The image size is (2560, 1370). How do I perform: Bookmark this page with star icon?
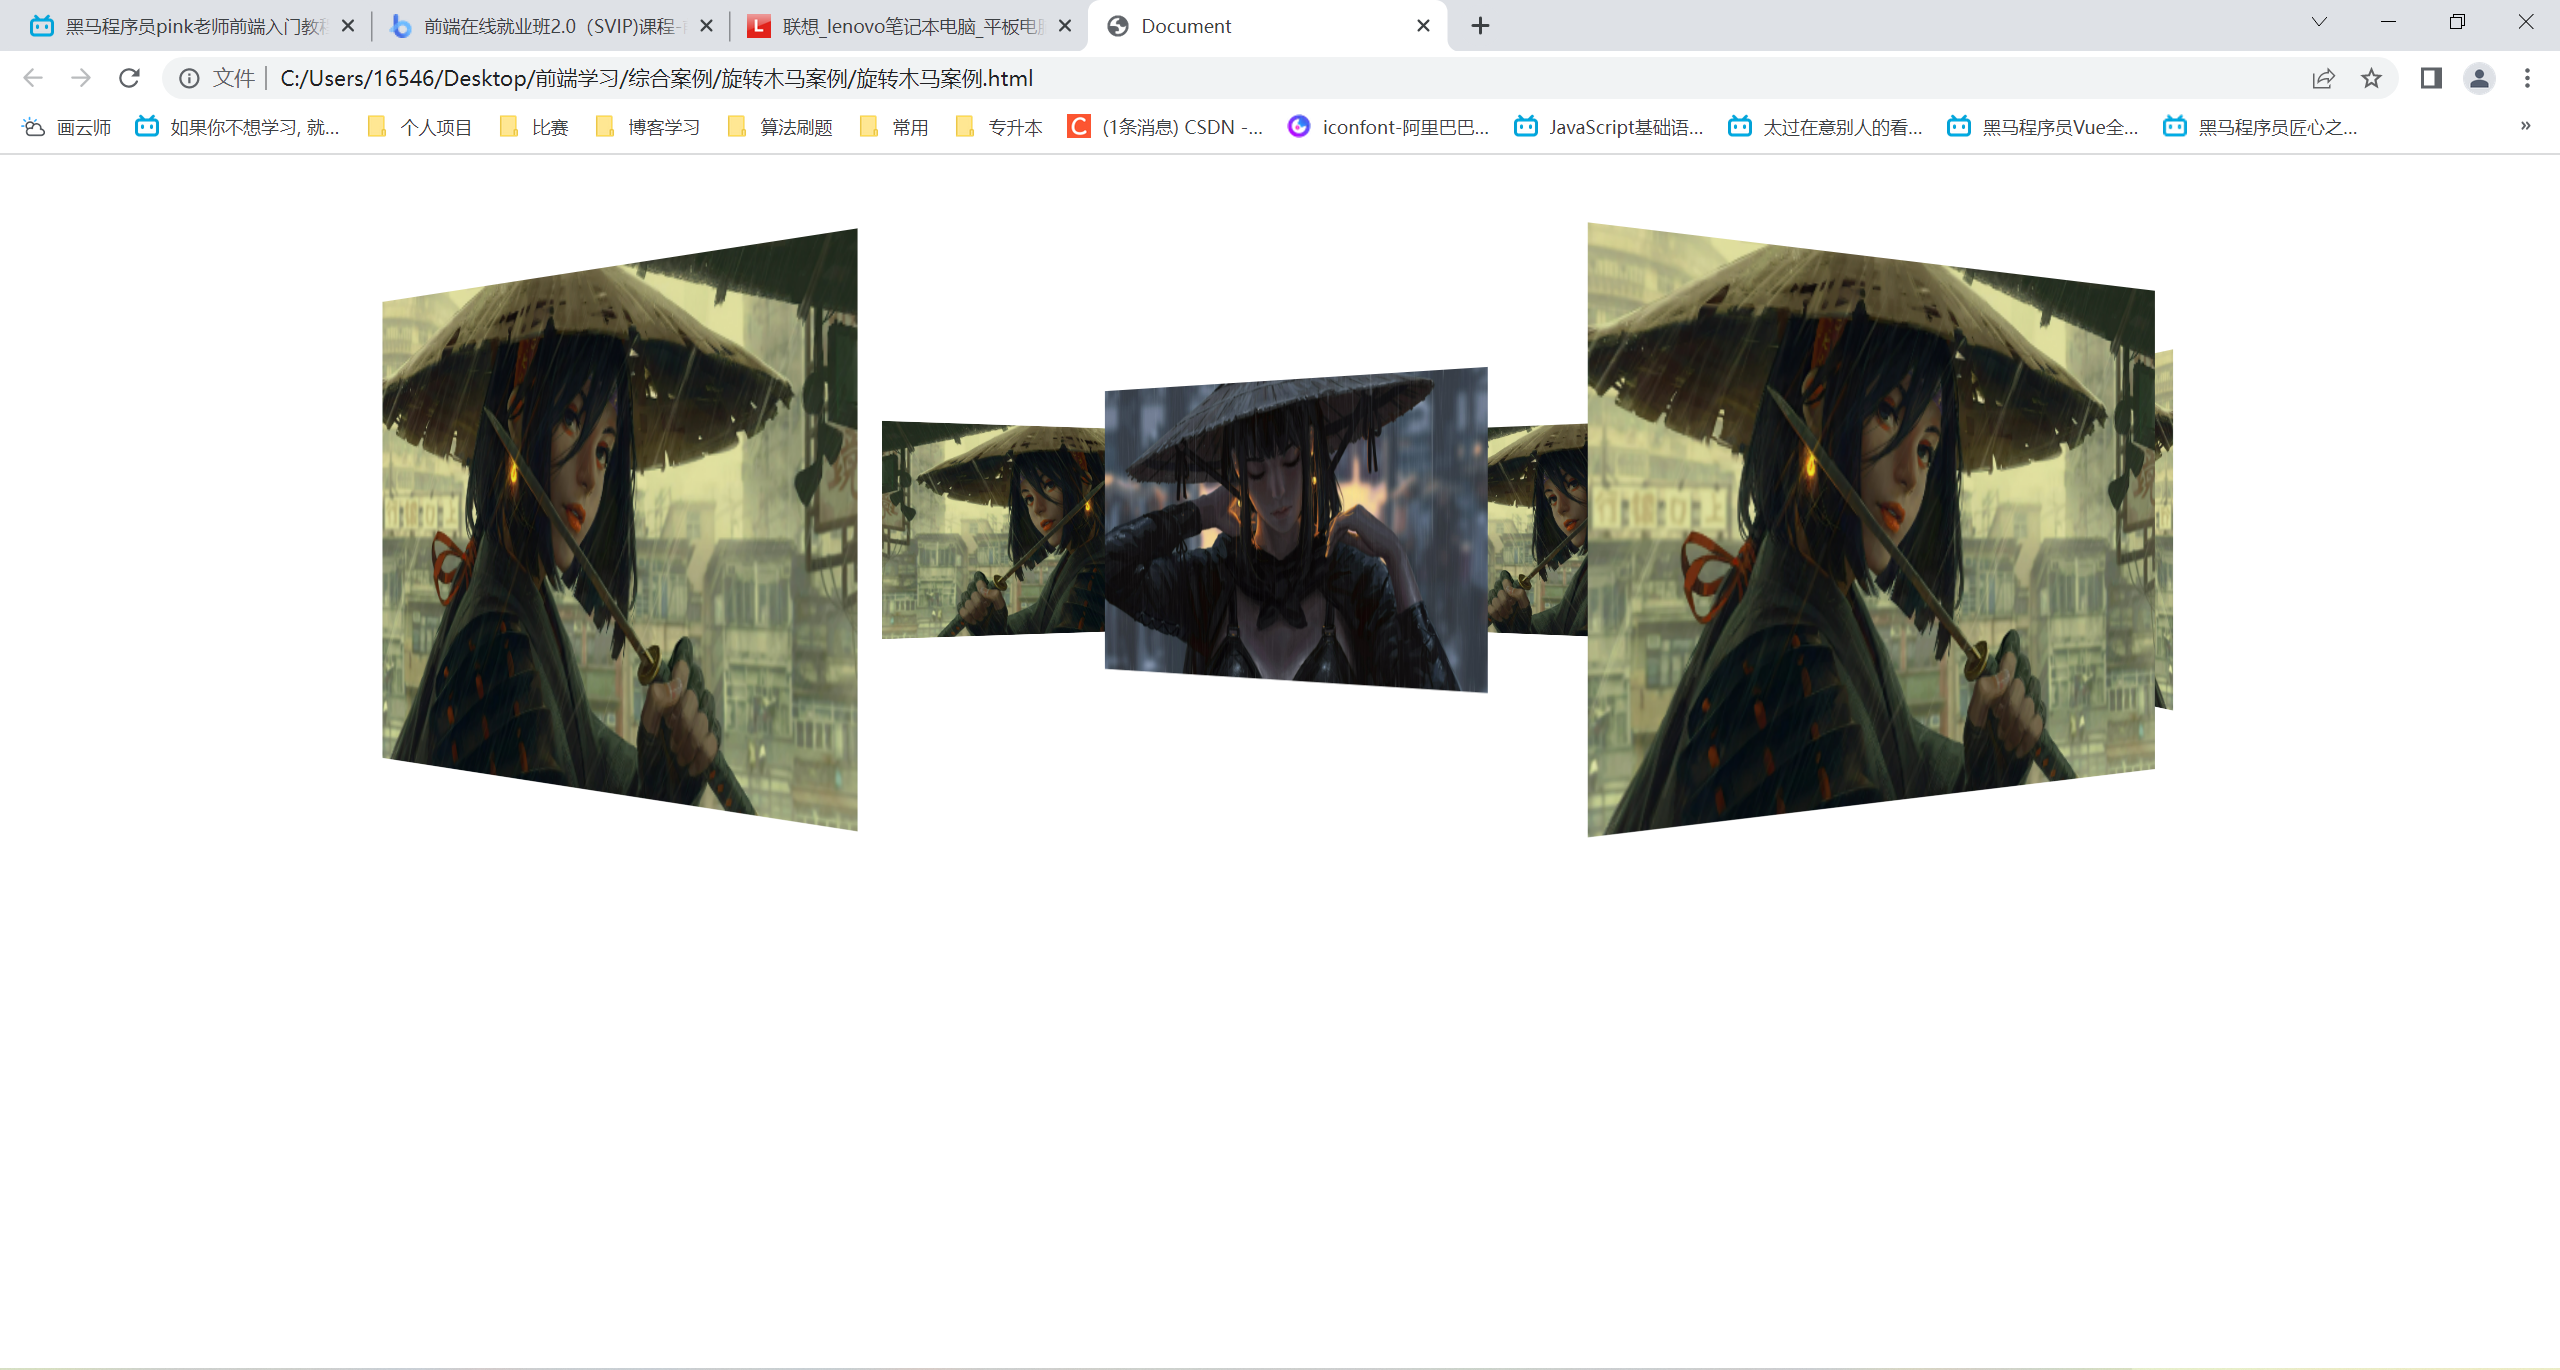2371,78
